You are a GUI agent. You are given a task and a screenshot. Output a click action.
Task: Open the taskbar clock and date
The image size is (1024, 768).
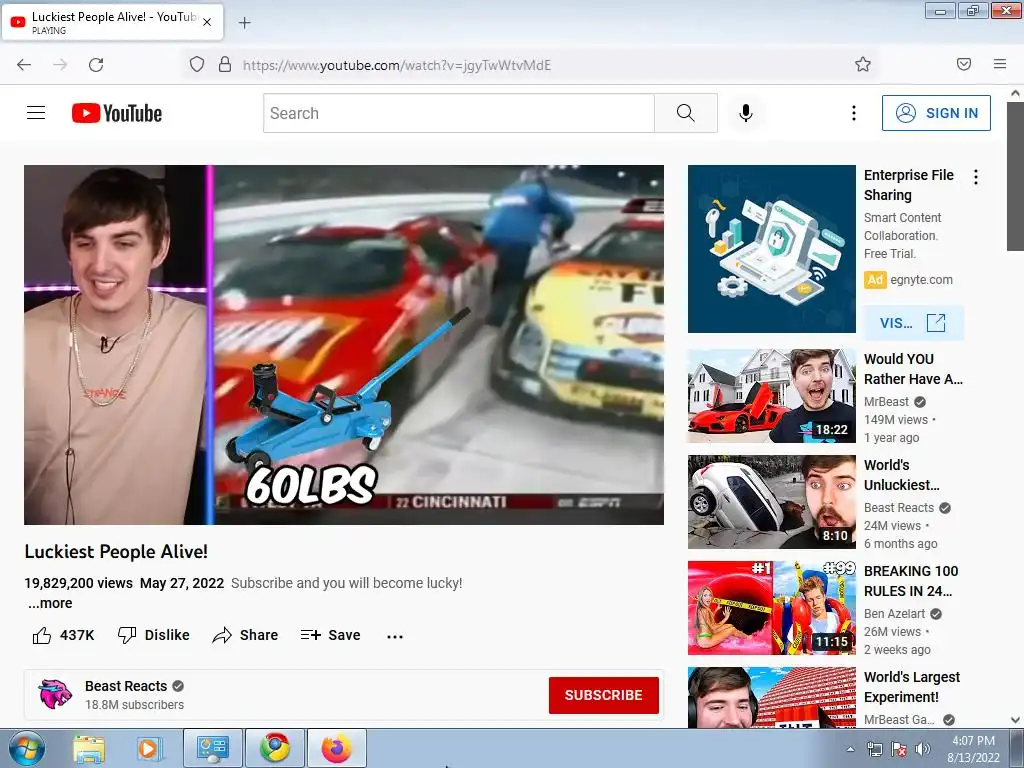click(x=973, y=749)
